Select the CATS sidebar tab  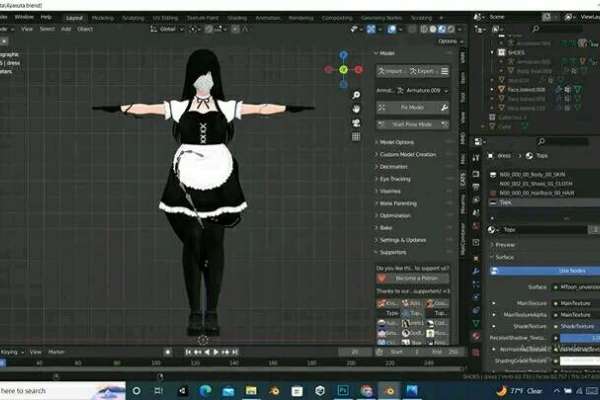[463, 179]
